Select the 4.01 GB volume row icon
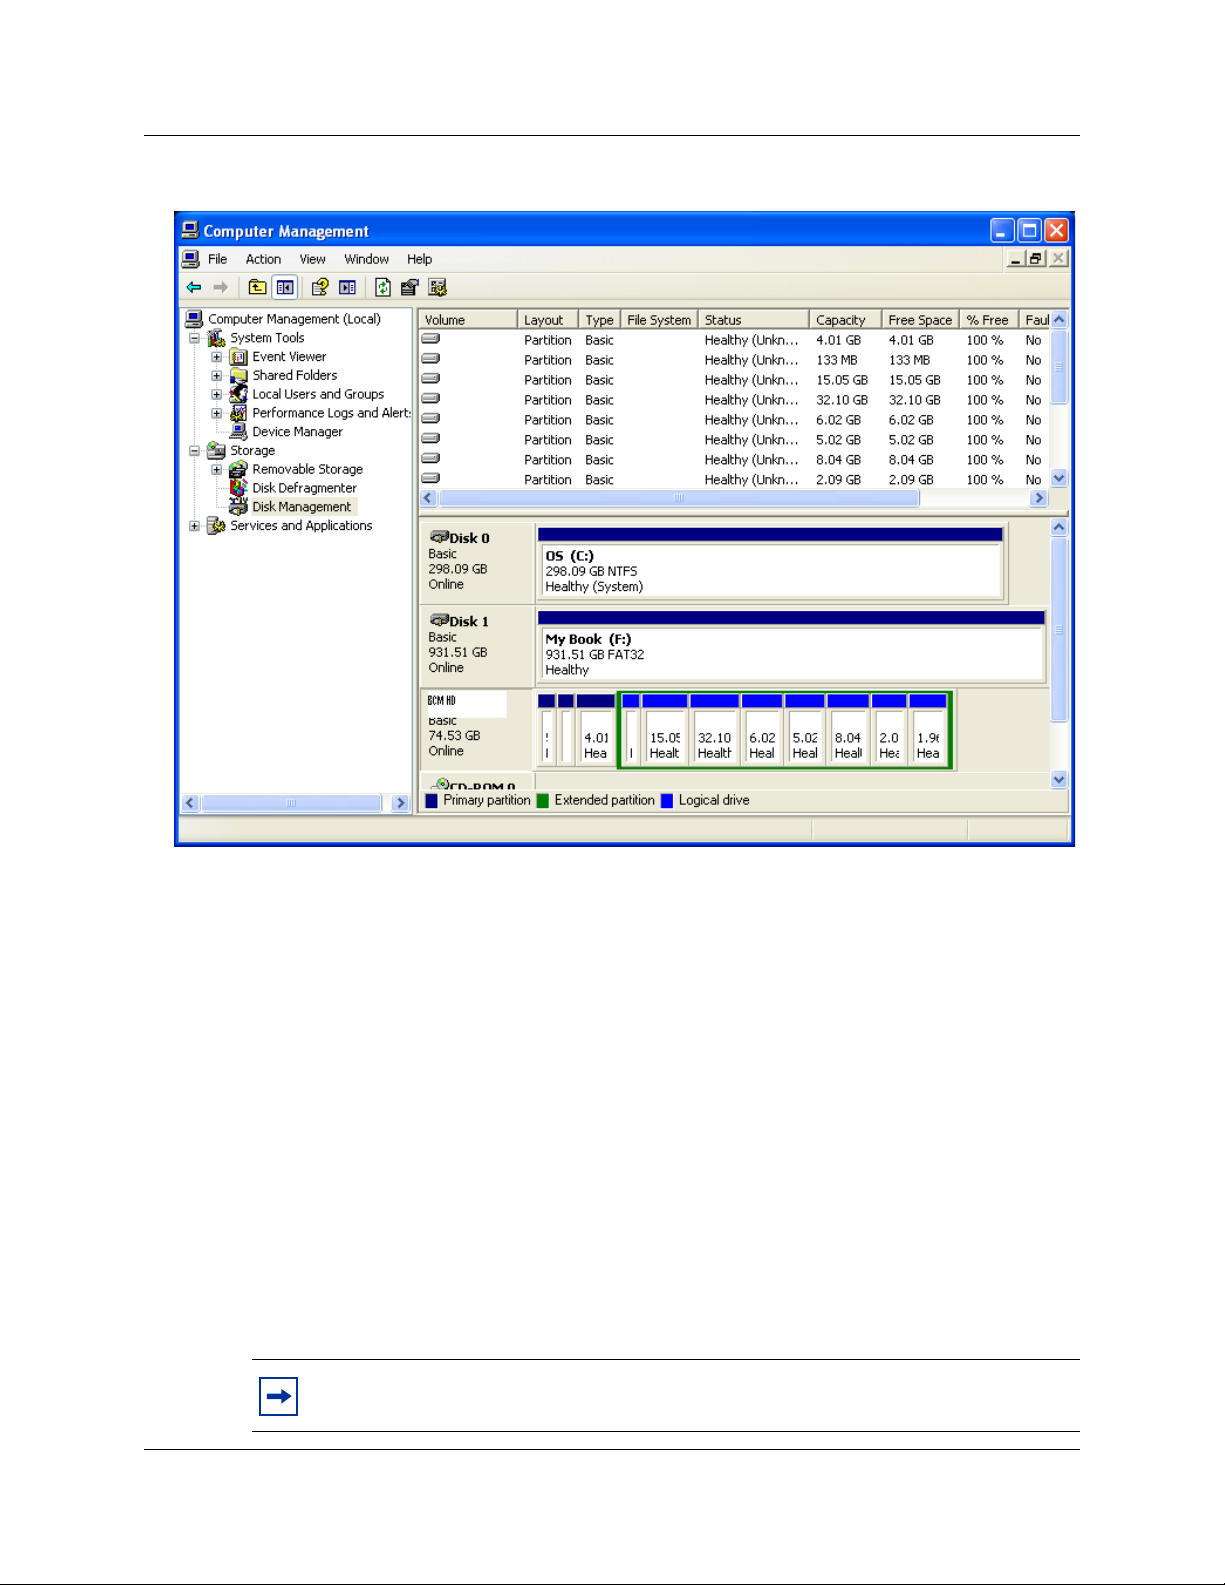 [x=431, y=339]
